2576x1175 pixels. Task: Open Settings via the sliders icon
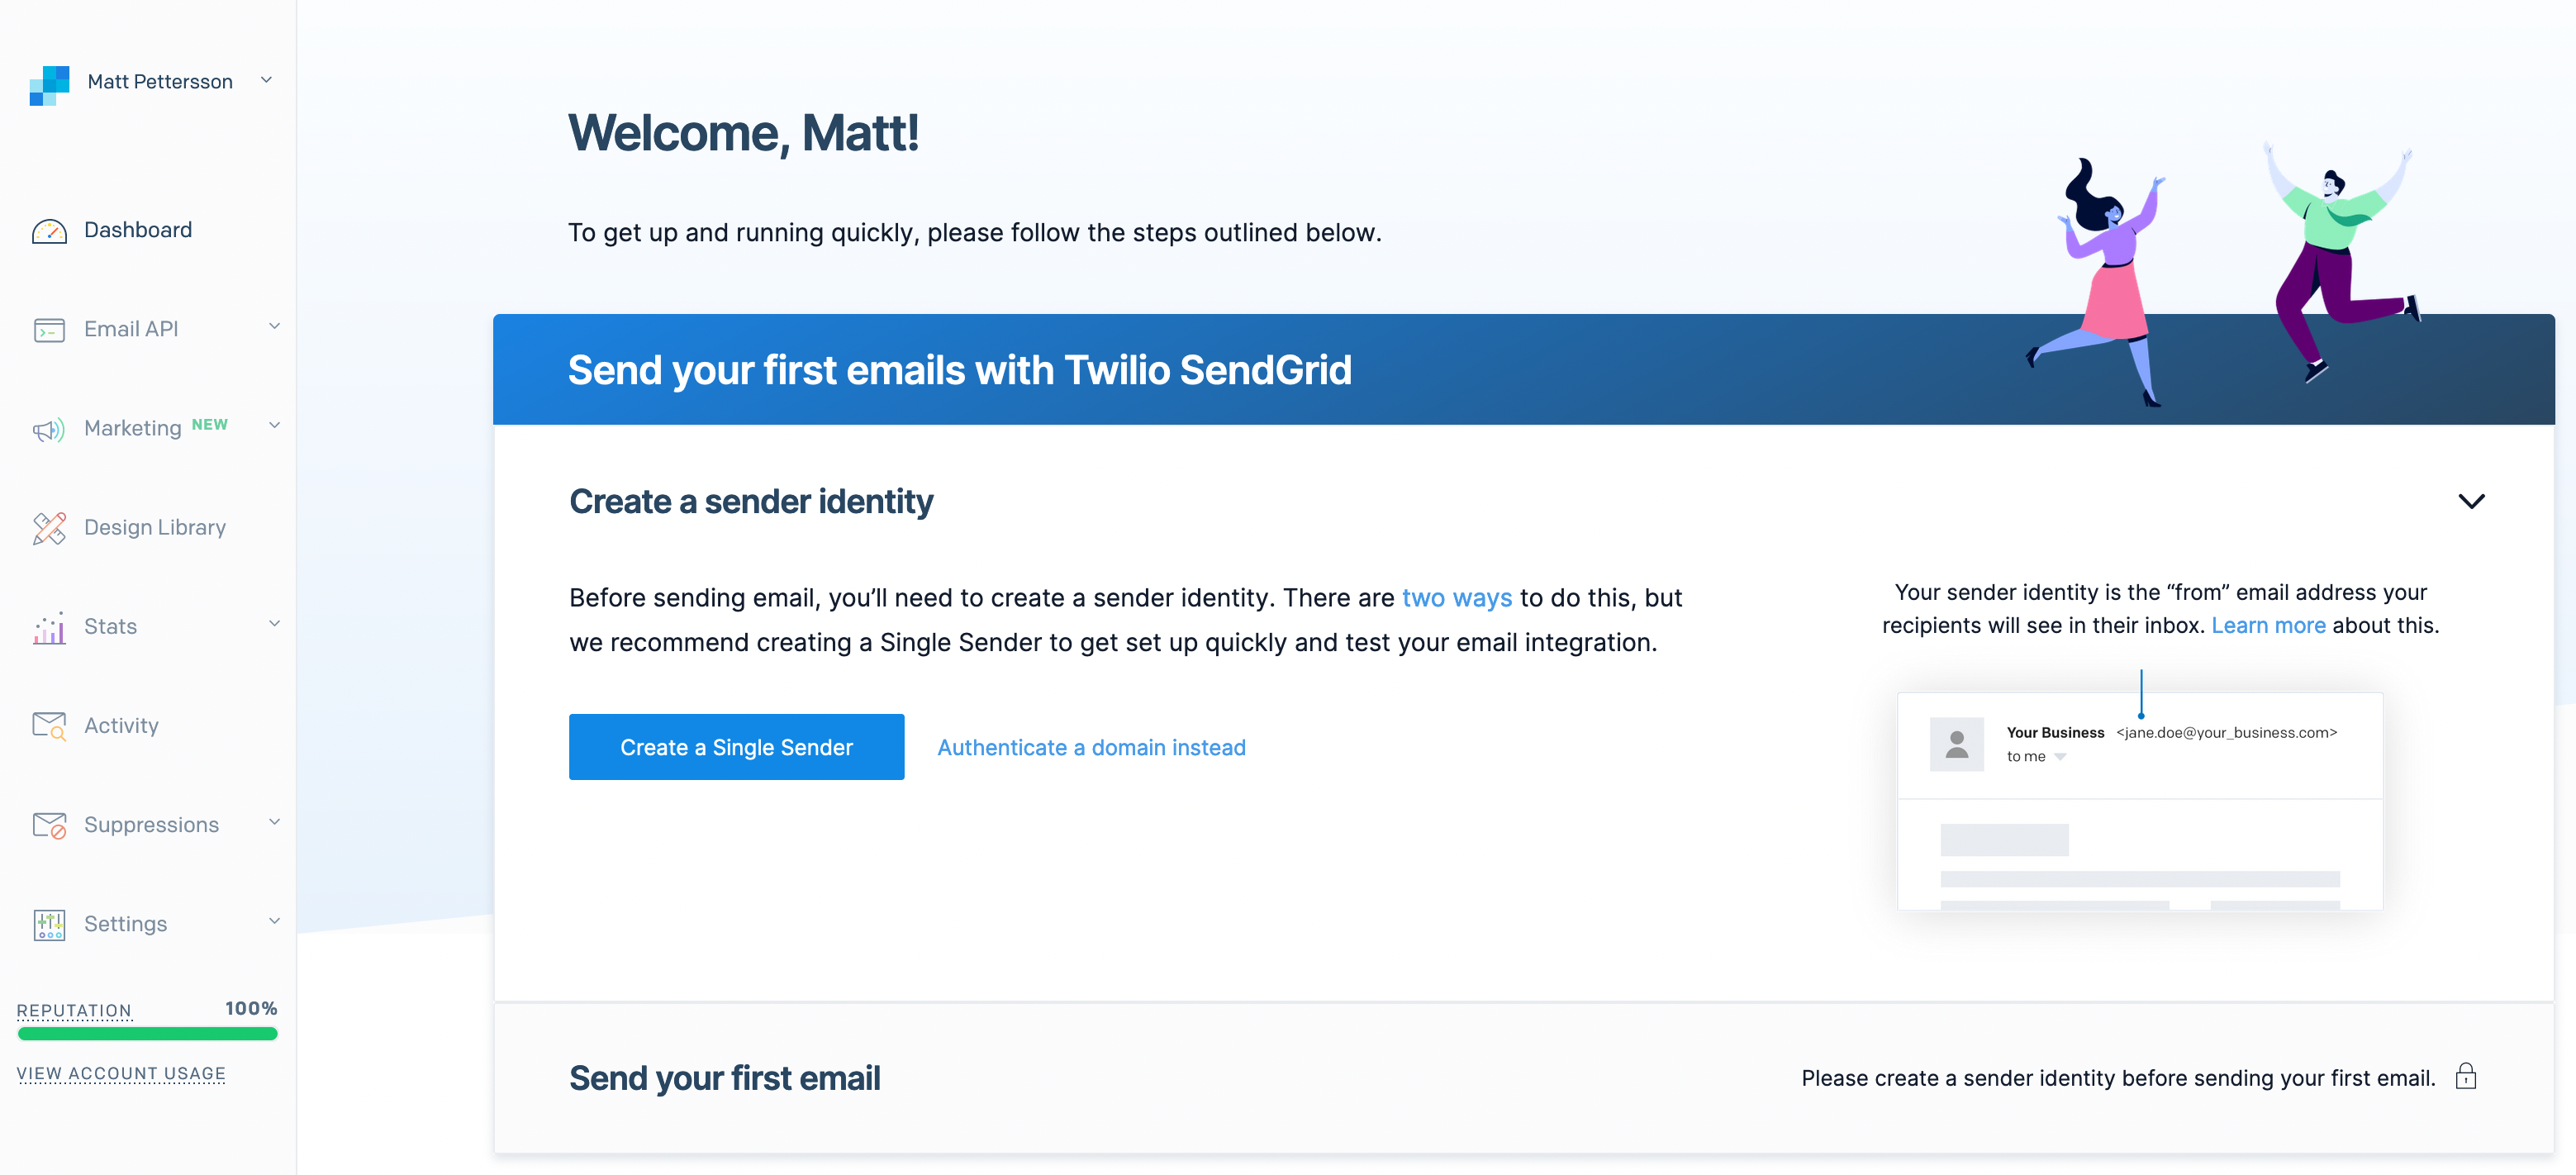(x=48, y=923)
